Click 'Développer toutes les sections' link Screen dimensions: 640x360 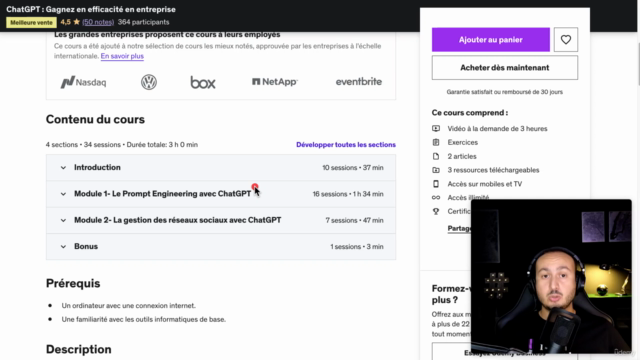click(346, 144)
